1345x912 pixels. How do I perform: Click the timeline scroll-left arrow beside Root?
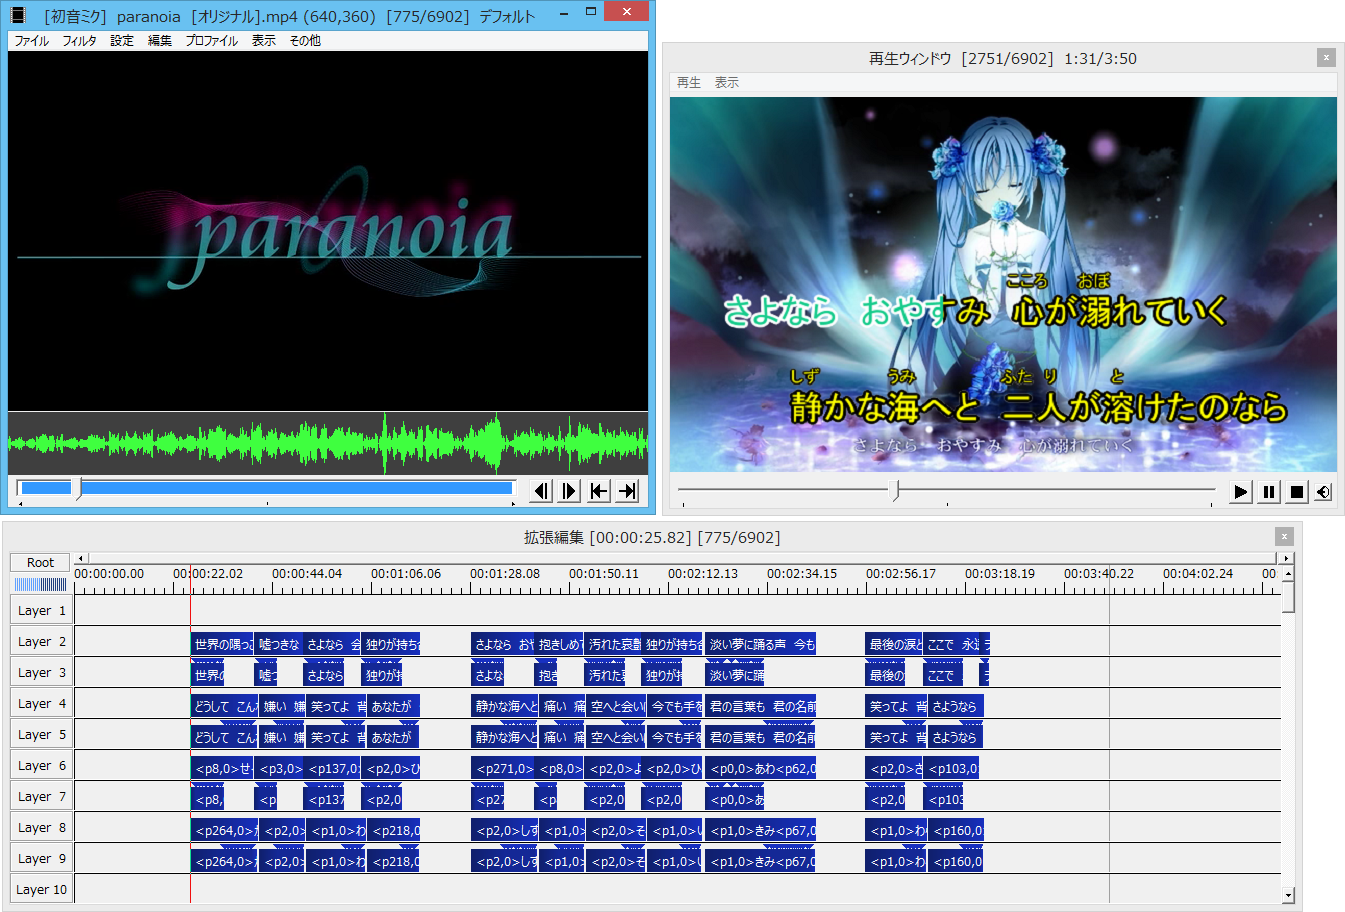[x=81, y=558]
